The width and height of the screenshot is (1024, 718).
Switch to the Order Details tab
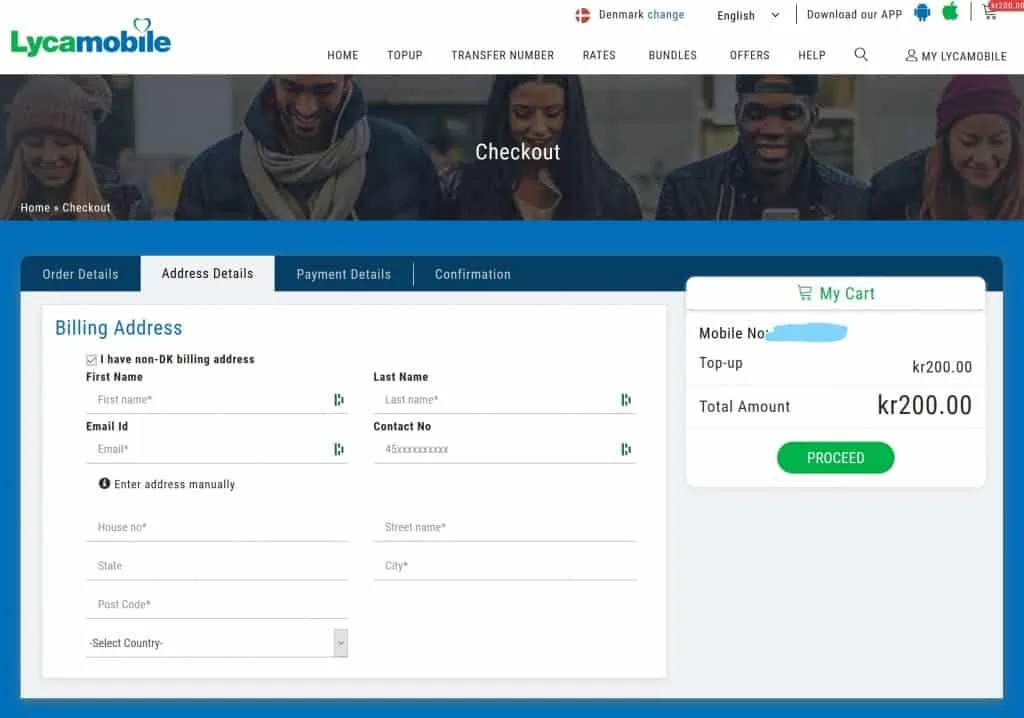click(80, 274)
